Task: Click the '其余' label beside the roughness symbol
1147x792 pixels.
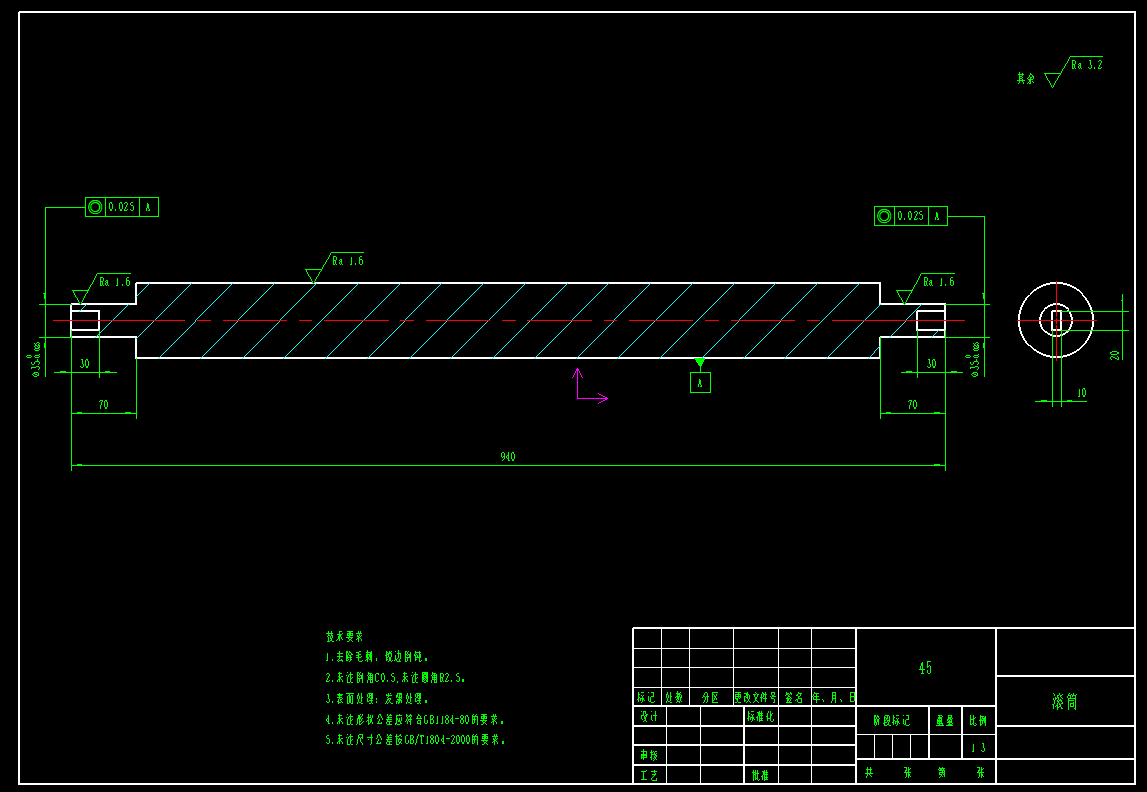Action: 1026,78
